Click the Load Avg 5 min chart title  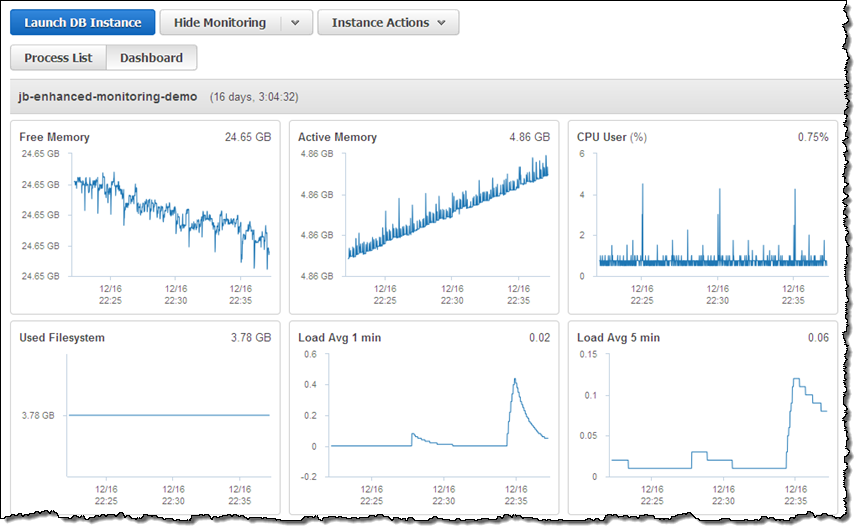(618, 338)
